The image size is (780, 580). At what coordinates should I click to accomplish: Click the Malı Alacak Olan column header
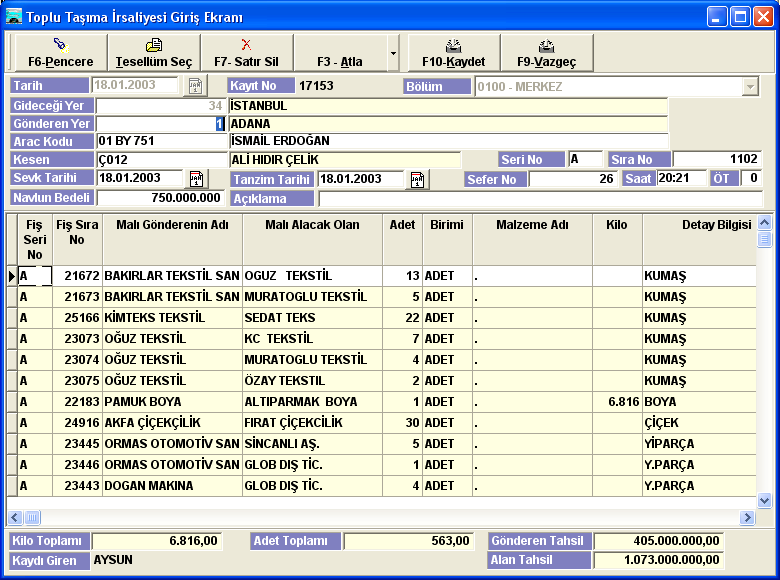(x=312, y=239)
